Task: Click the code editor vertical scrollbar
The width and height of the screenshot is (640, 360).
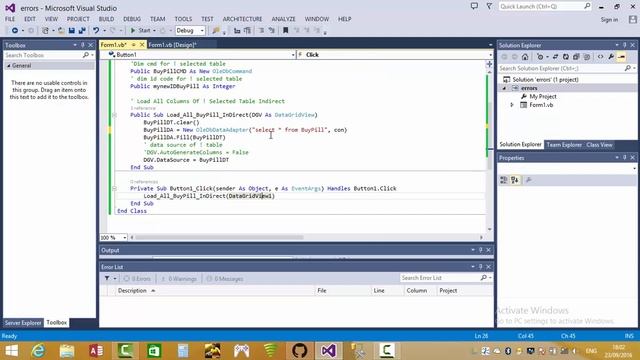Action: 489,135
